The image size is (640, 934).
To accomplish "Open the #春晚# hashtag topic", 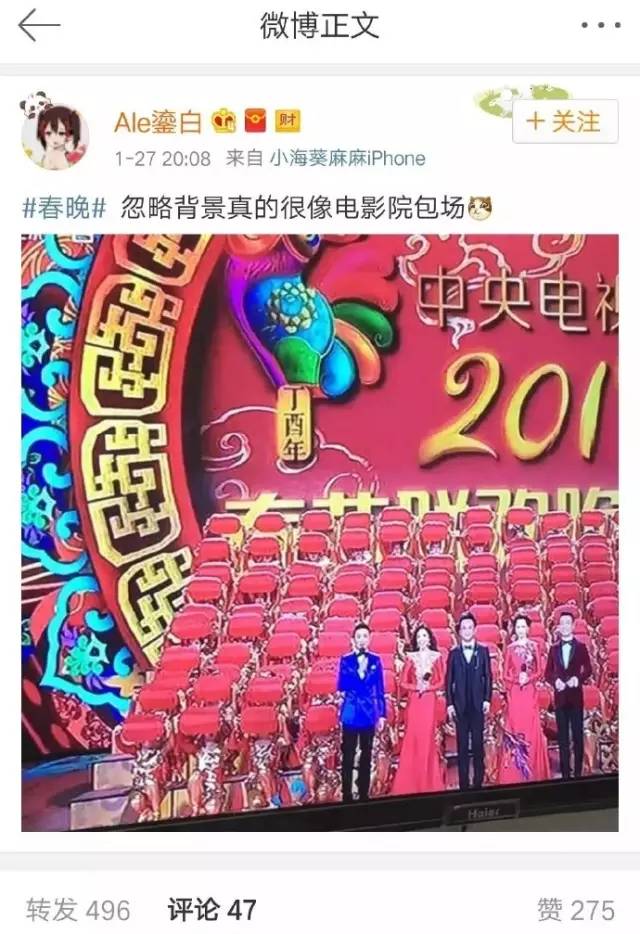I will [x=64, y=208].
